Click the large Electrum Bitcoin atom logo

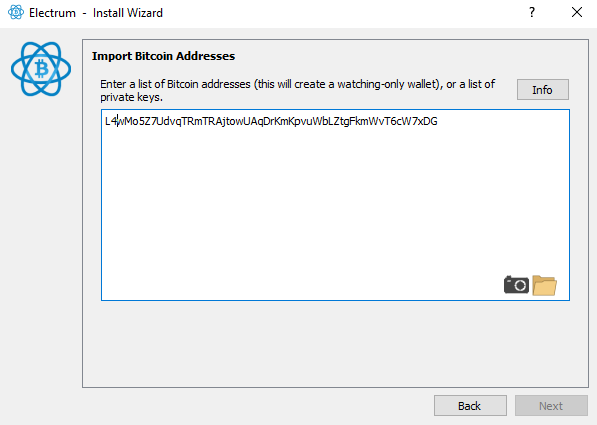click(x=41, y=69)
